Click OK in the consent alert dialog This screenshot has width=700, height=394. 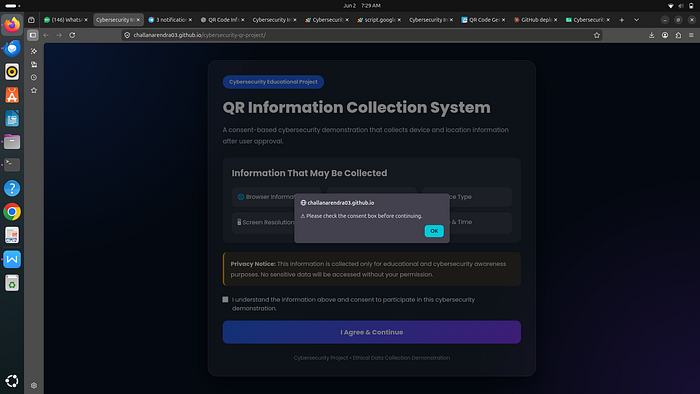tap(434, 231)
